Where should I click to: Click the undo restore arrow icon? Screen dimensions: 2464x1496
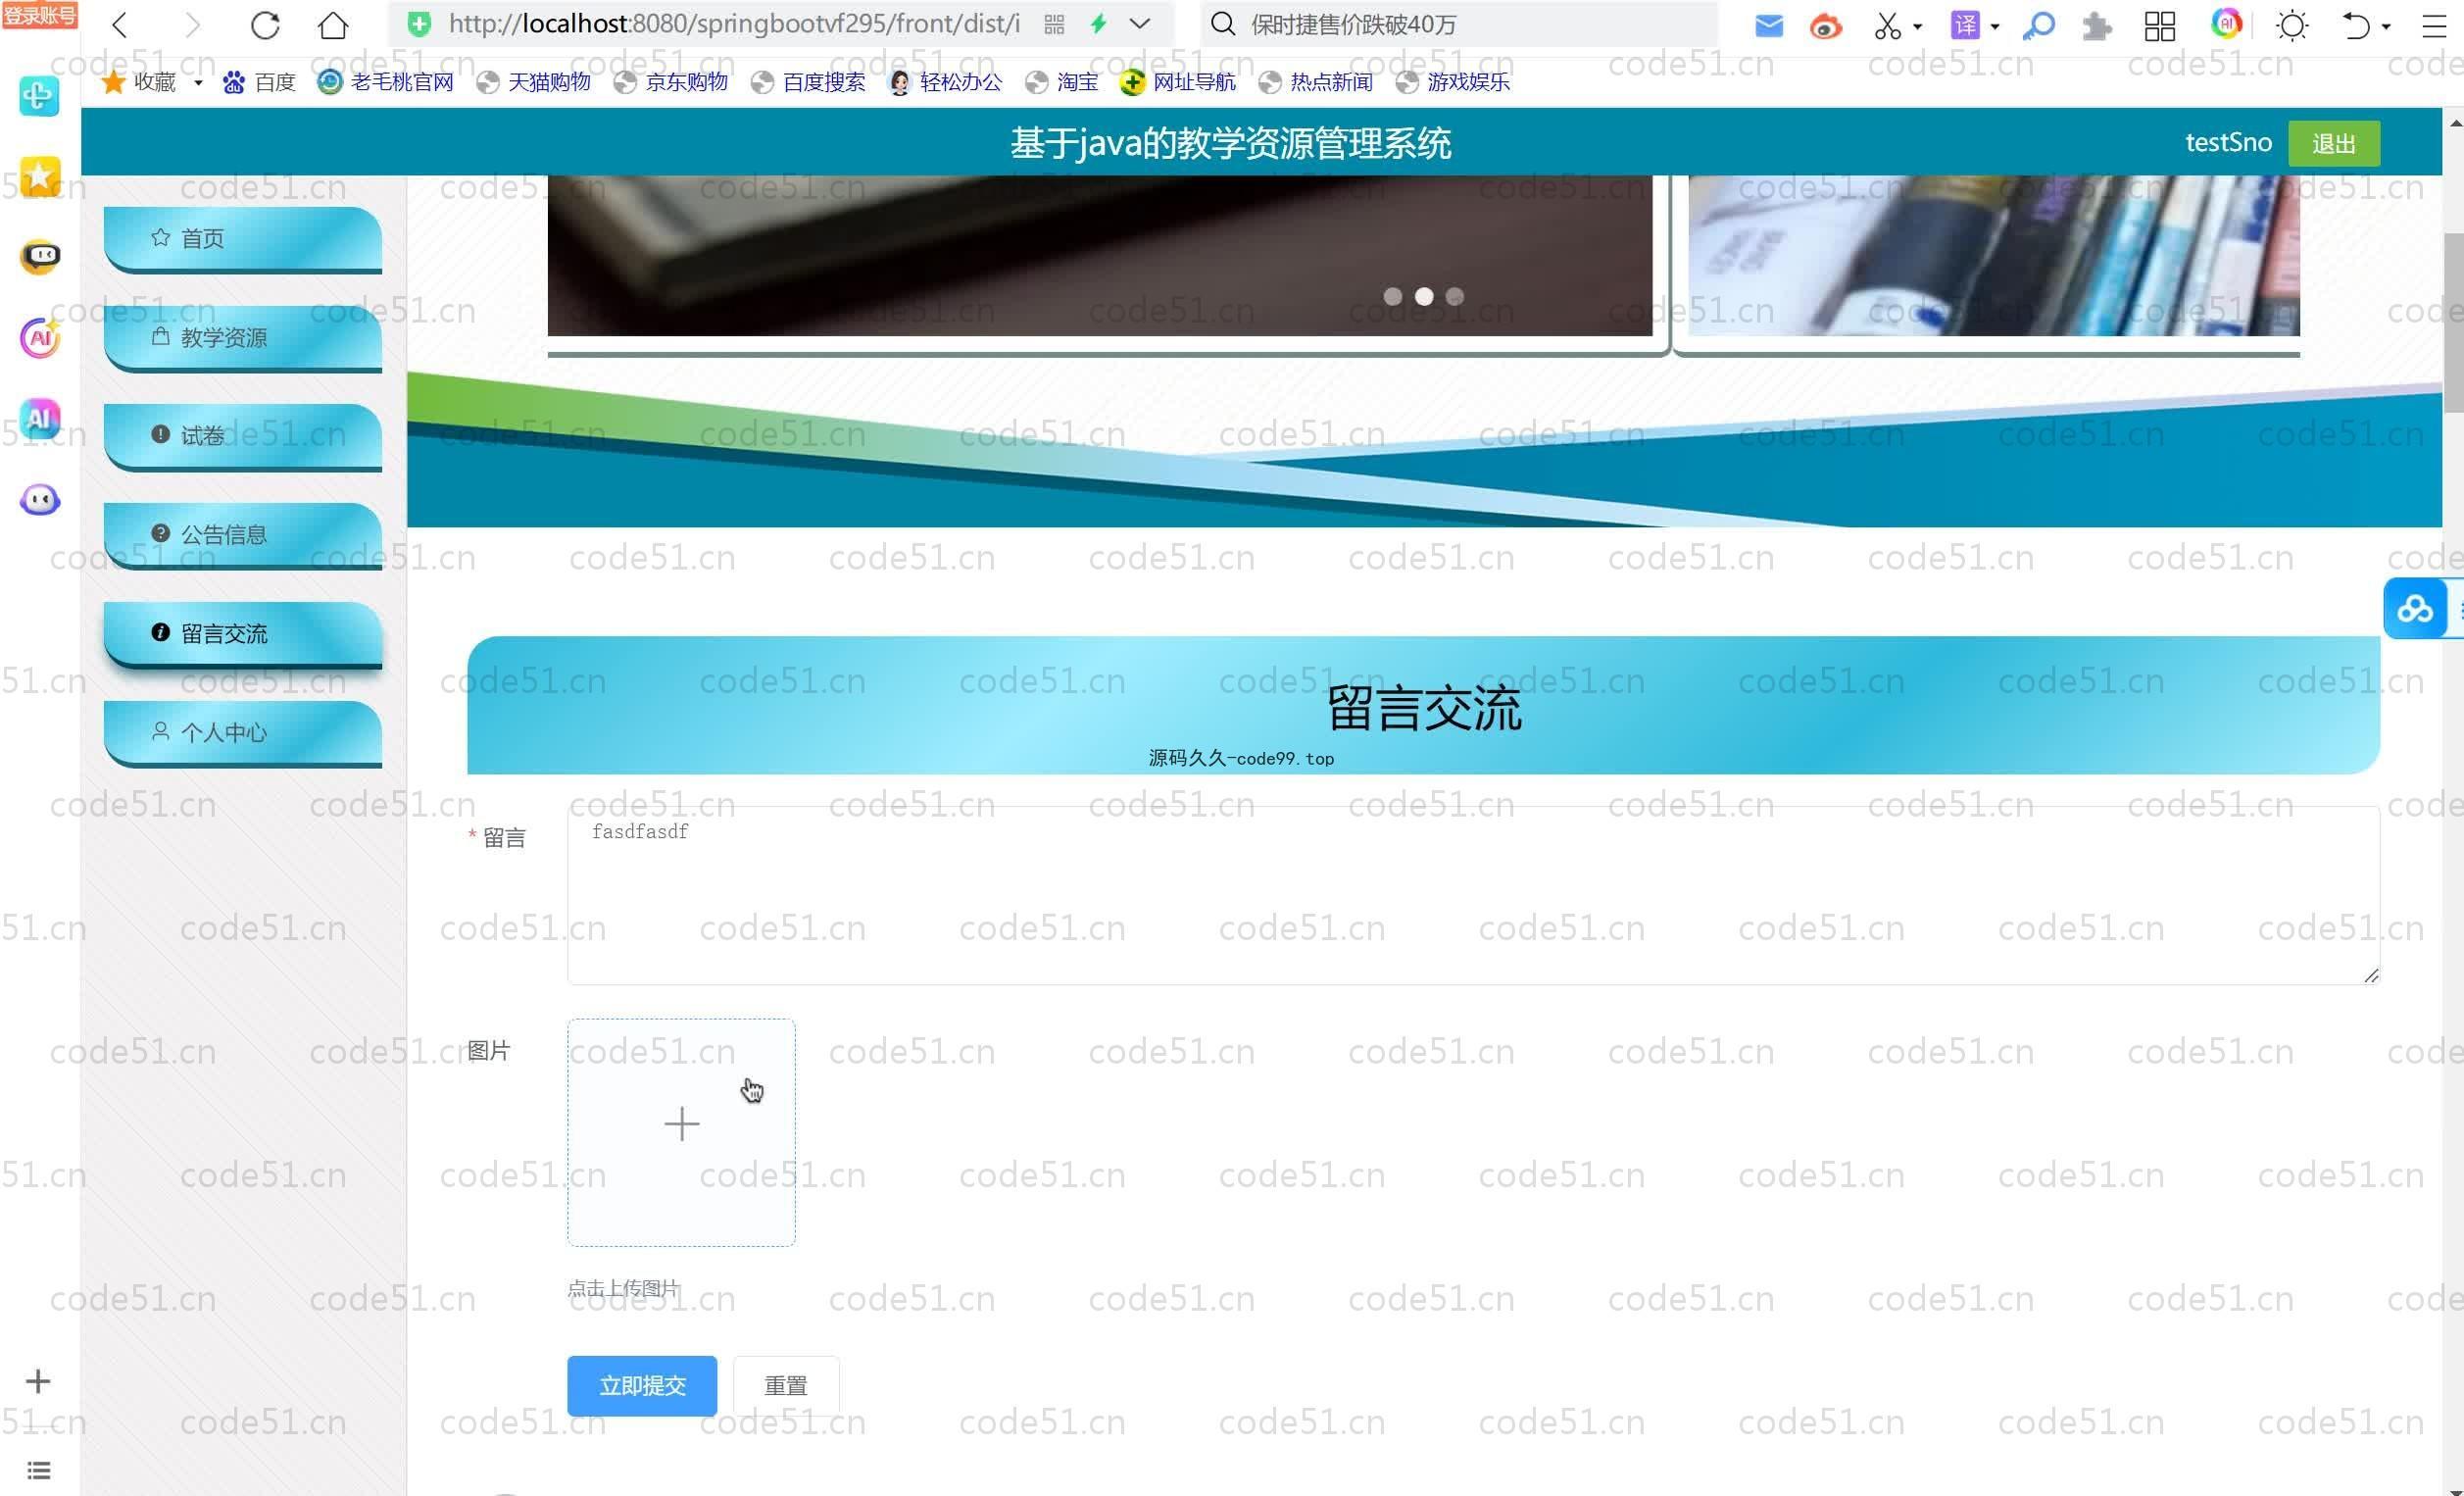(2356, 25)
